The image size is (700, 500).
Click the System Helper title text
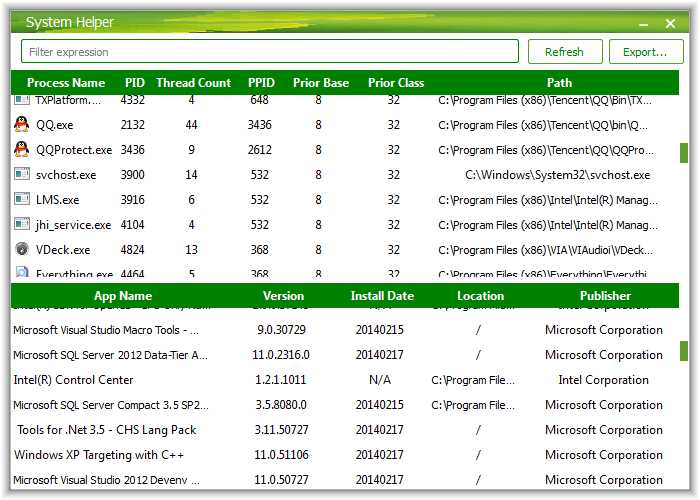[x=70, y=22]
